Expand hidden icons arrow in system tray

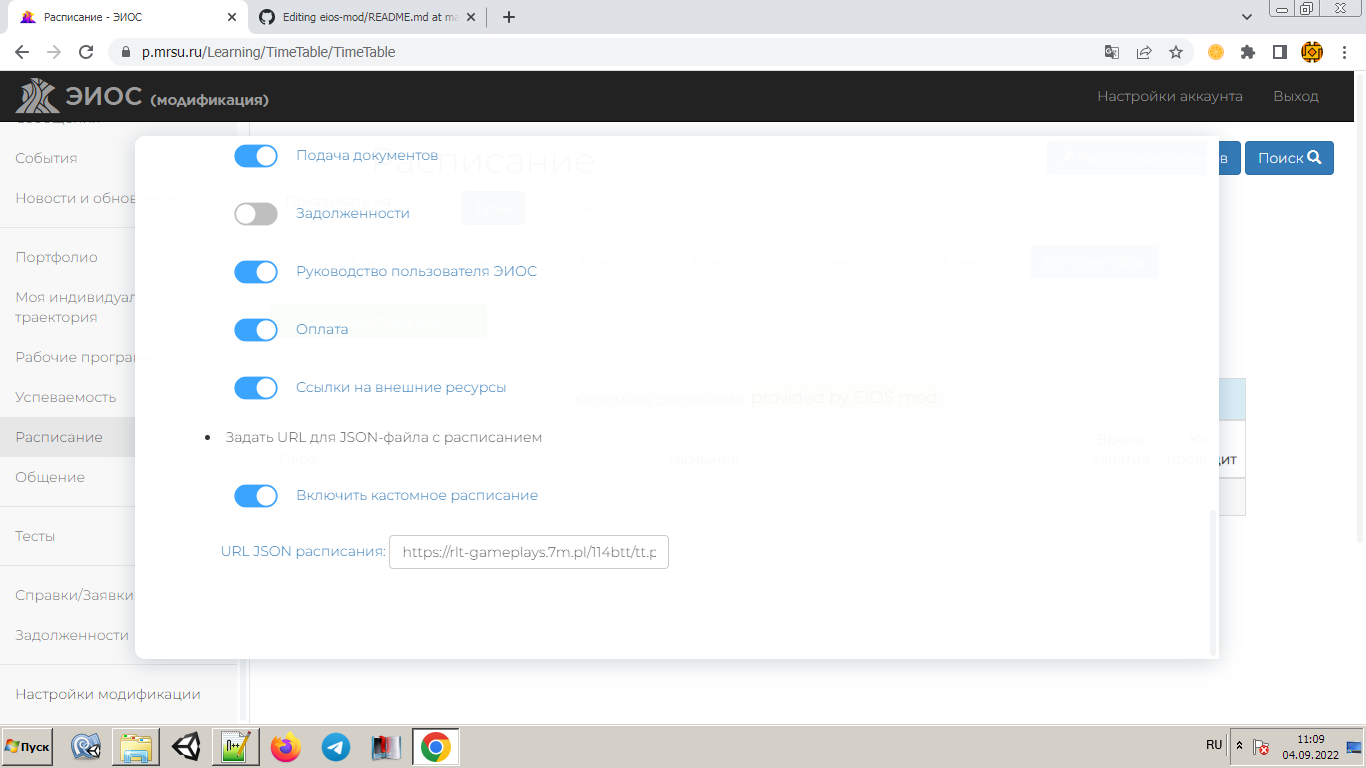coord(1239,745)
